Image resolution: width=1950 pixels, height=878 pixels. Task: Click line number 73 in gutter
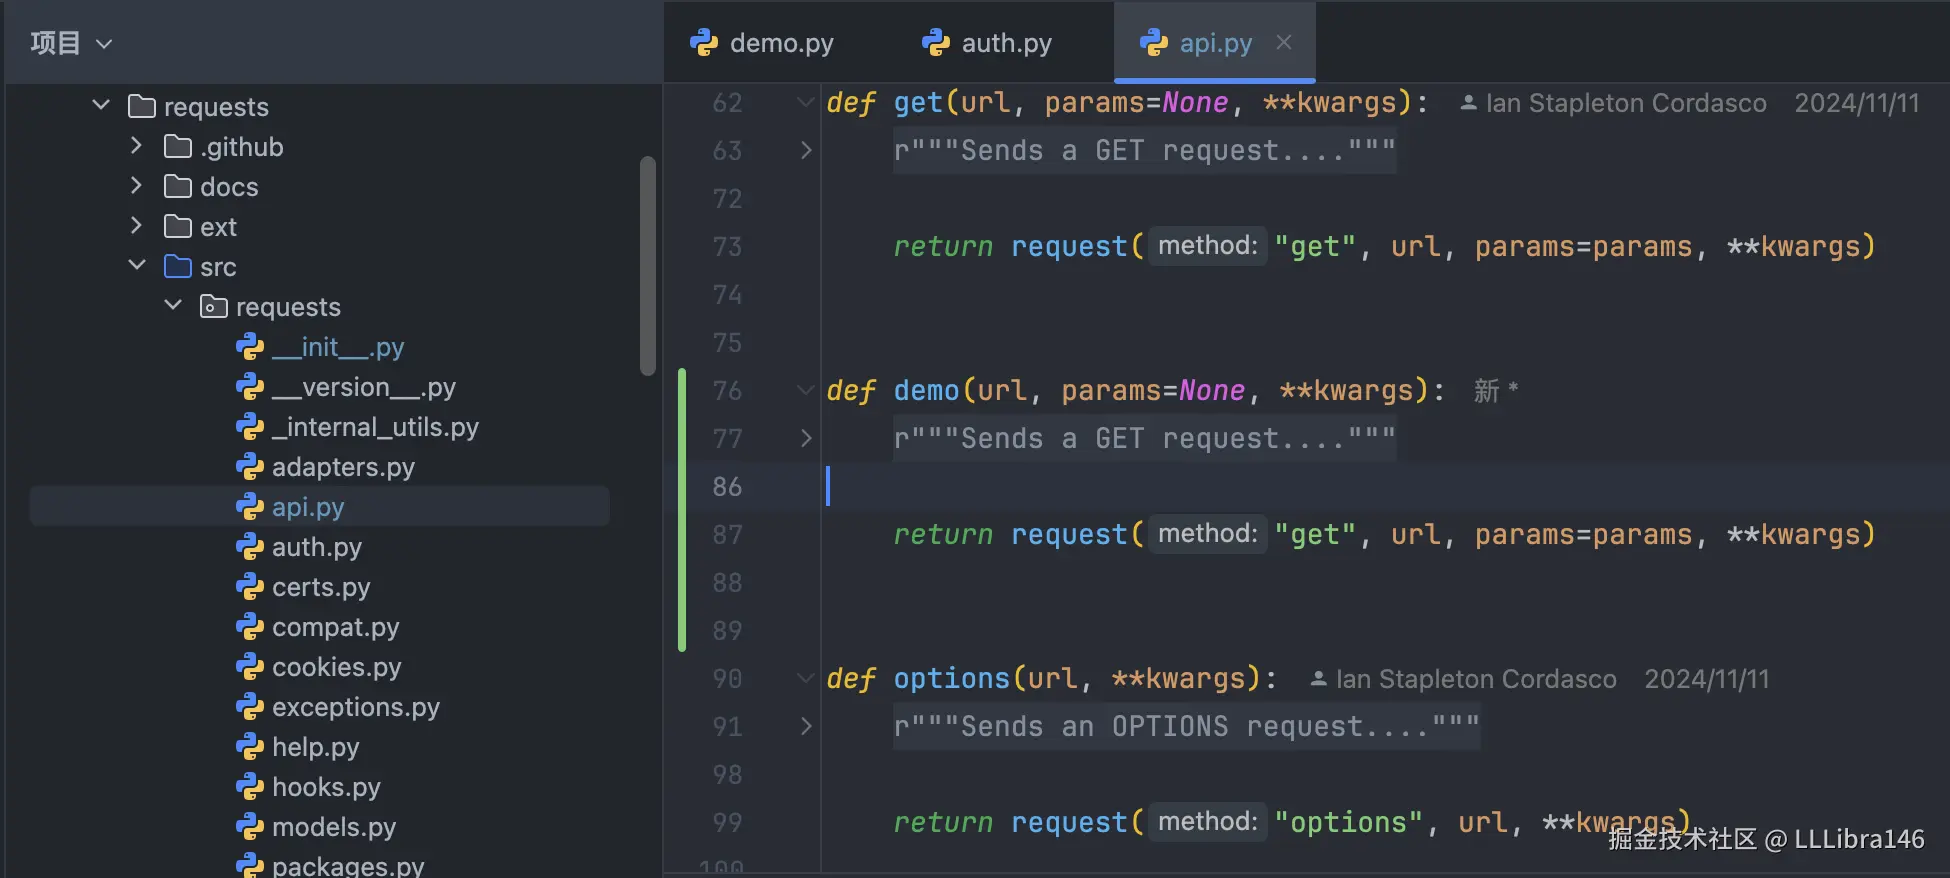[x=727, y=247]
